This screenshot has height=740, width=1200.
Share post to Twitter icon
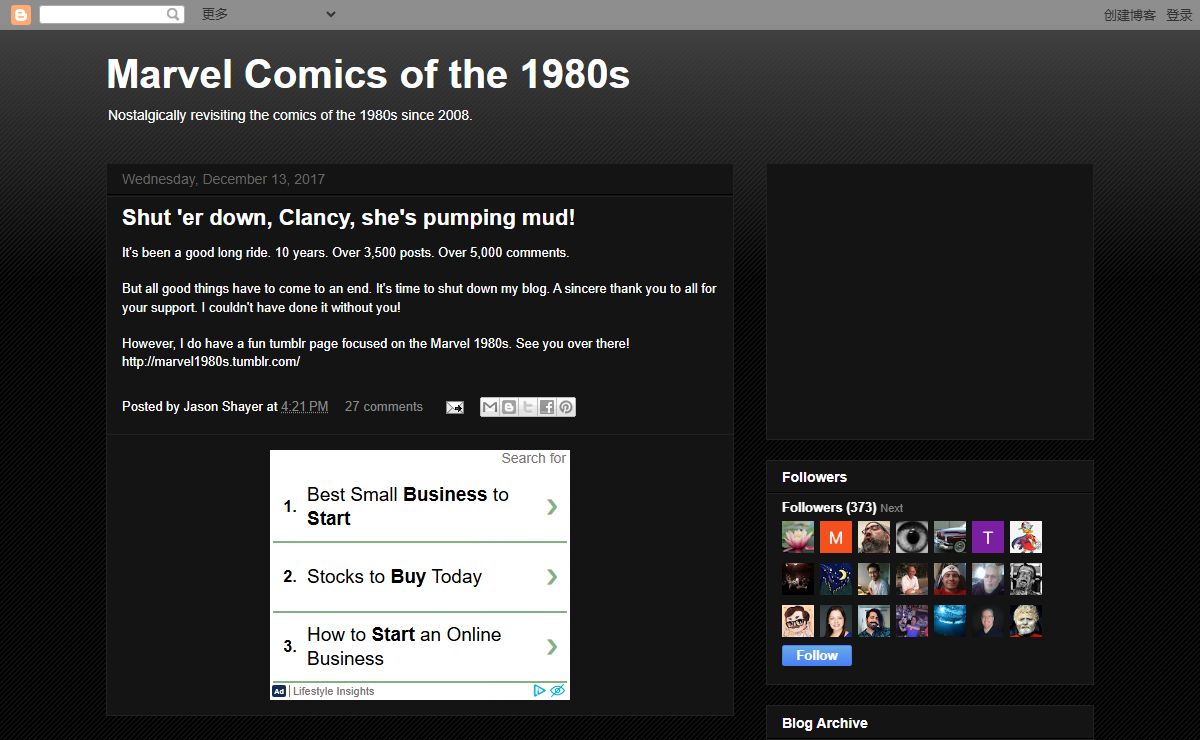528,407
